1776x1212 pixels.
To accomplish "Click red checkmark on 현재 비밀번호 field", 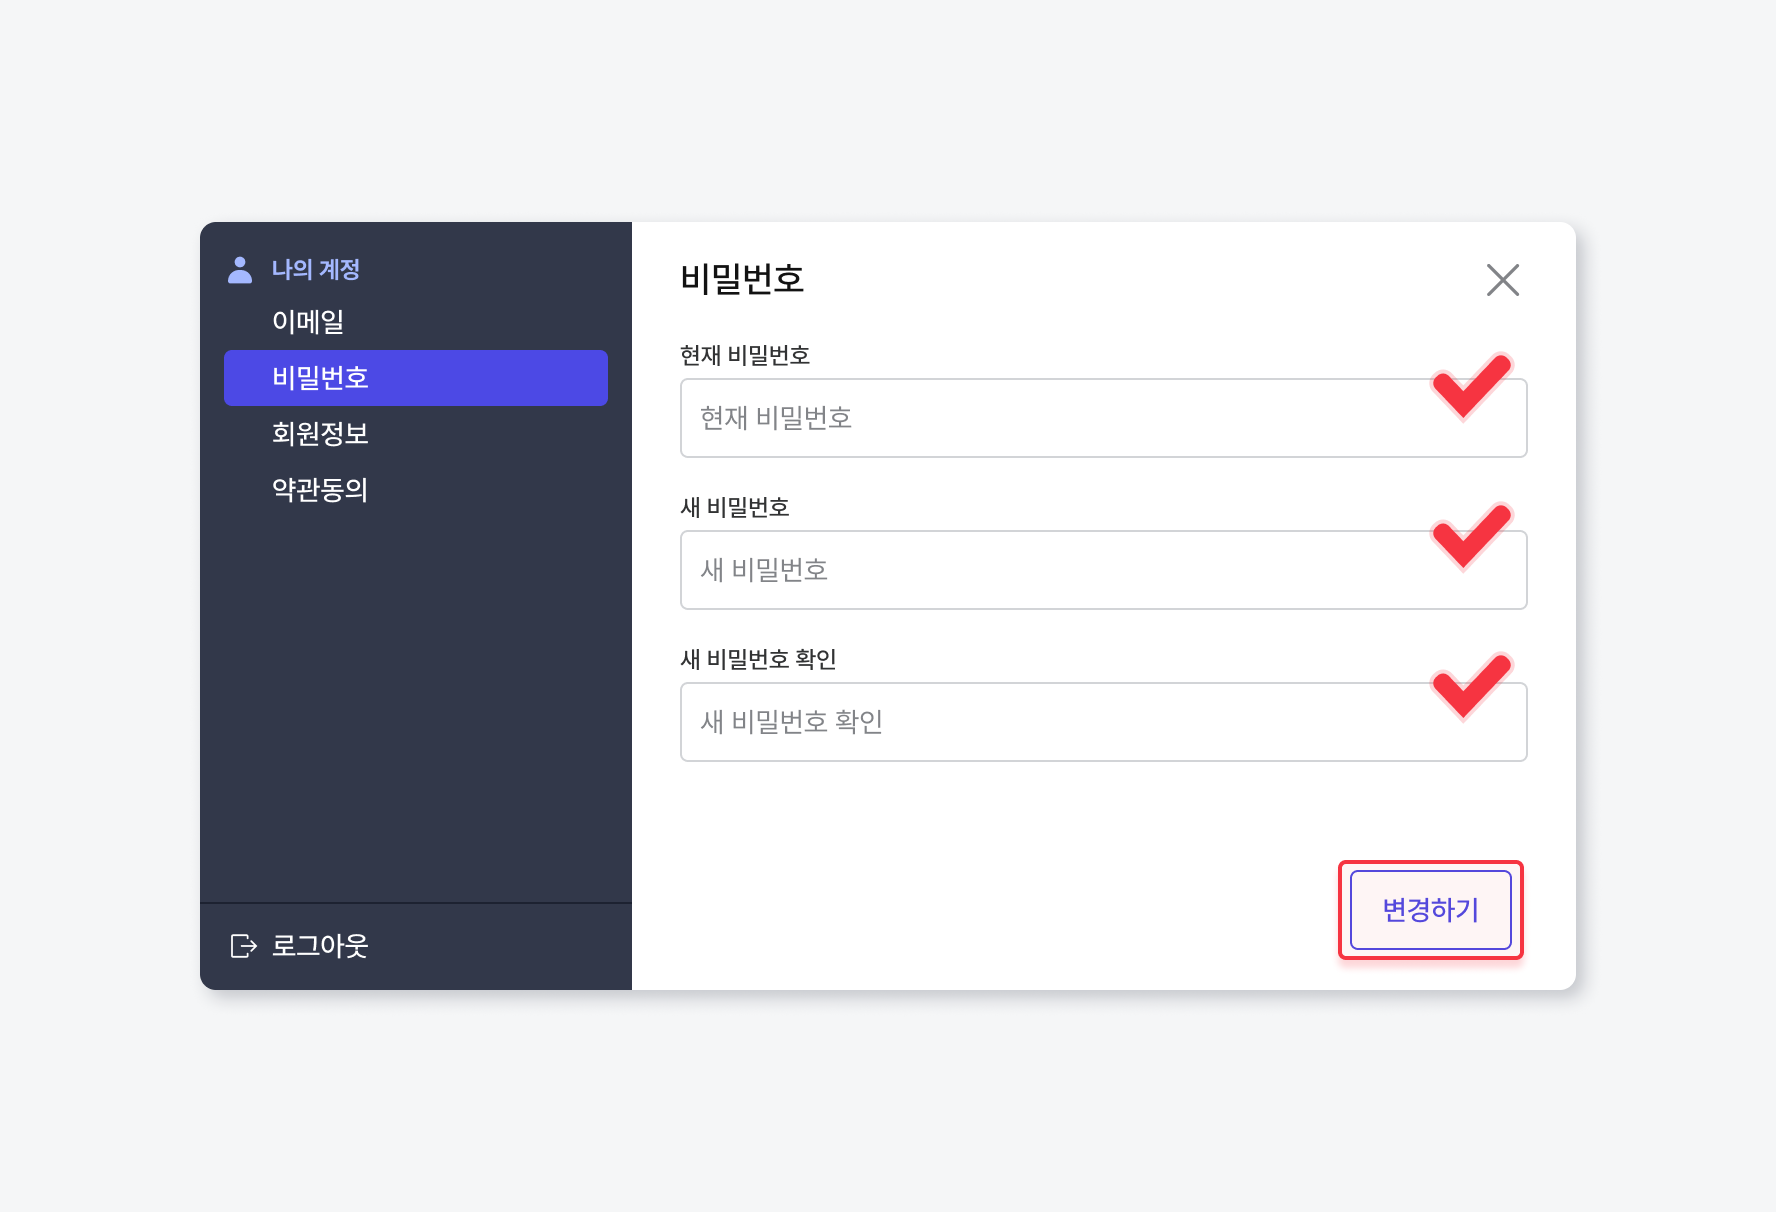I will click(x=1471, y=386).
